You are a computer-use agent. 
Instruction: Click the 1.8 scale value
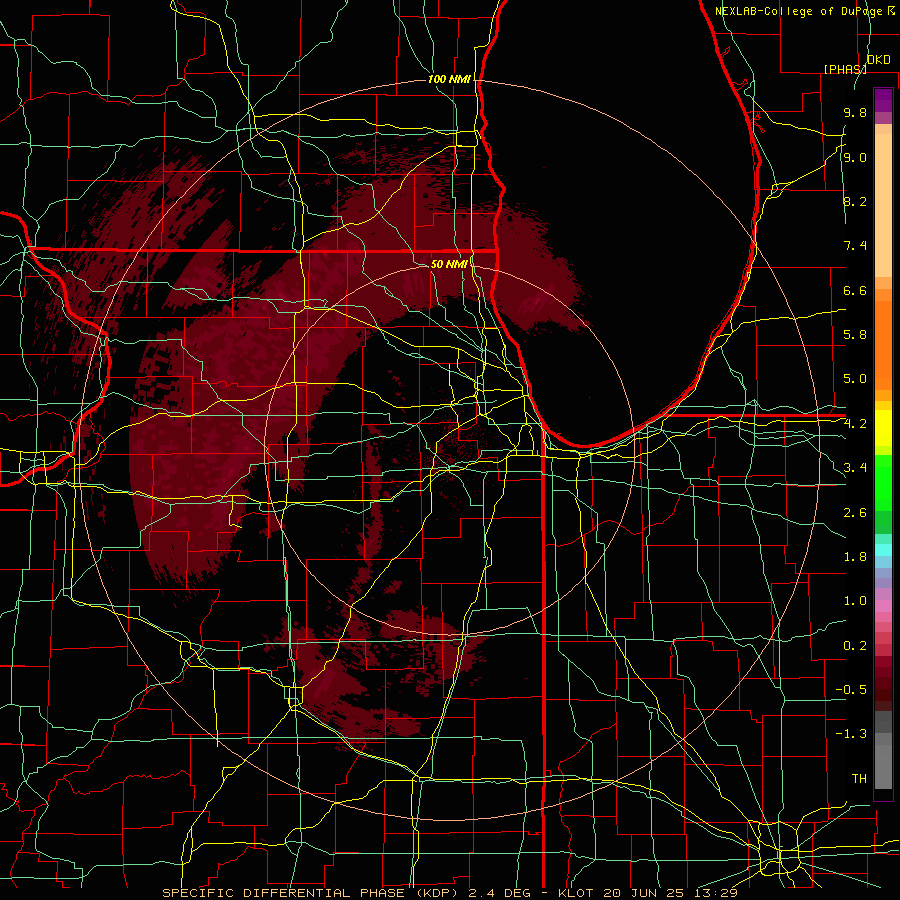[x=855, y=557]
